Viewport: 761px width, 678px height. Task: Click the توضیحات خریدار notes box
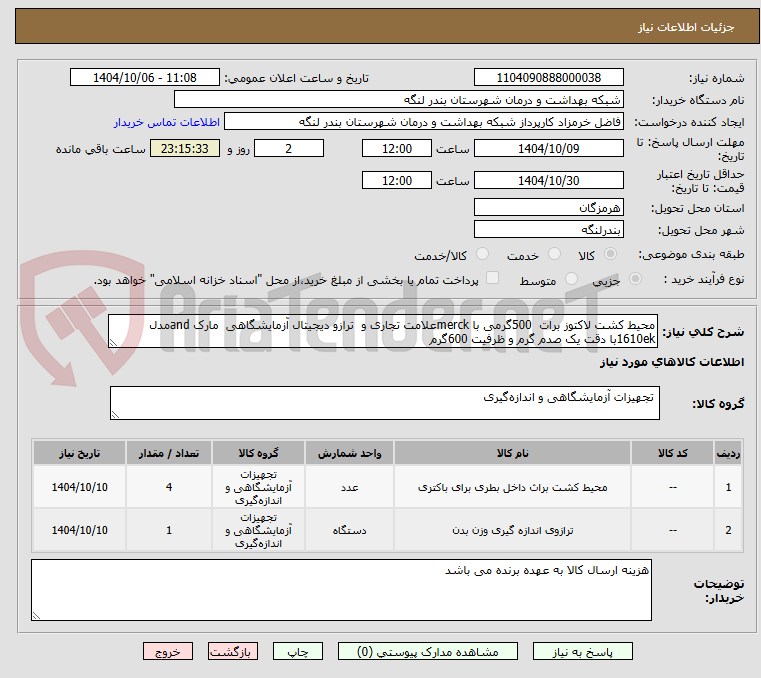tap(341, 590)
